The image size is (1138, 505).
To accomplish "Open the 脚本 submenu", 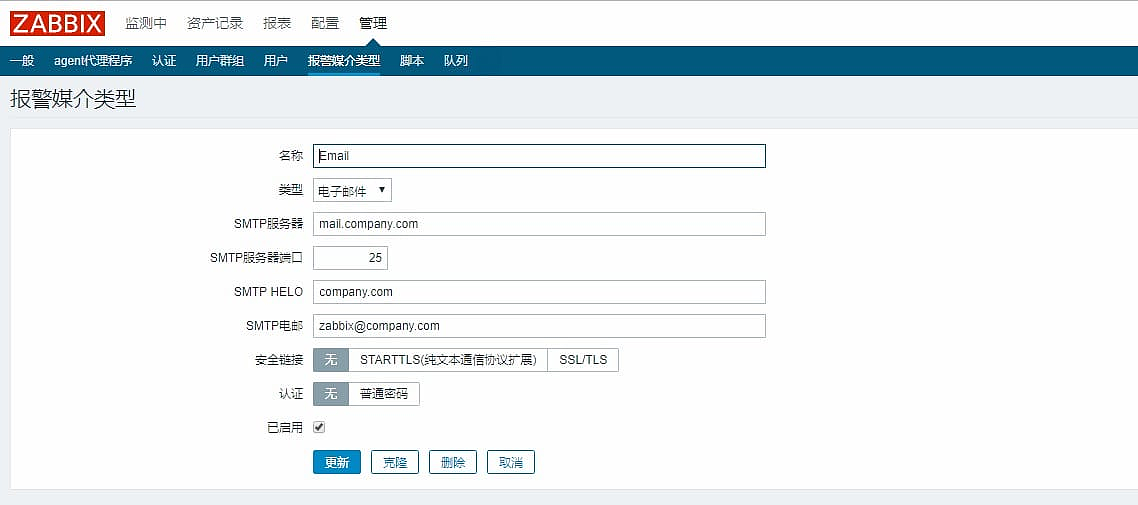I will click(412, 61).
